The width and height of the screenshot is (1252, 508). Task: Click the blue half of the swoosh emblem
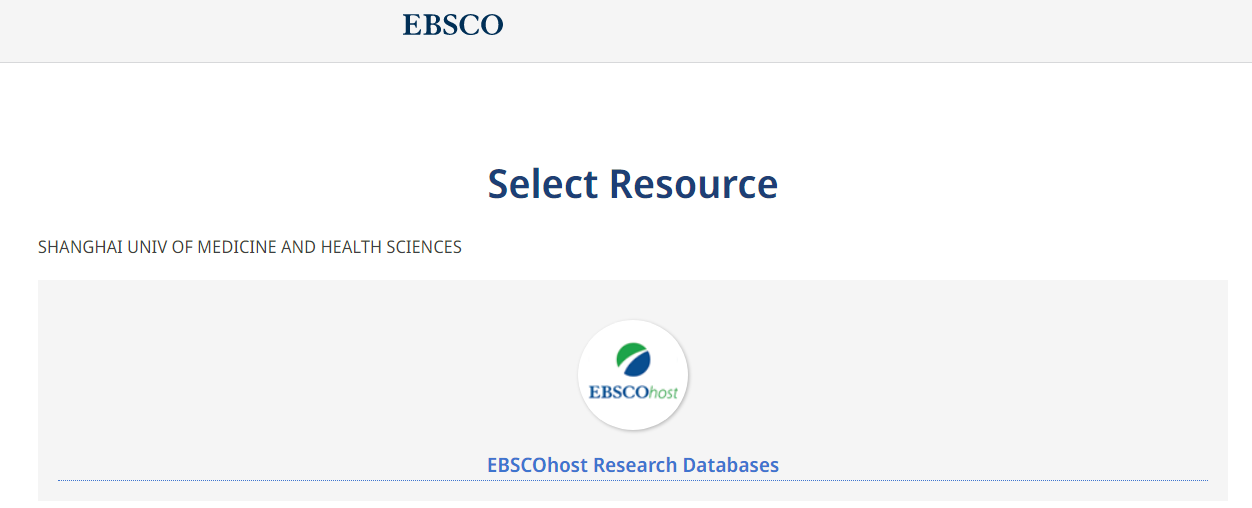pyautogui.click(x=637, y=363)
